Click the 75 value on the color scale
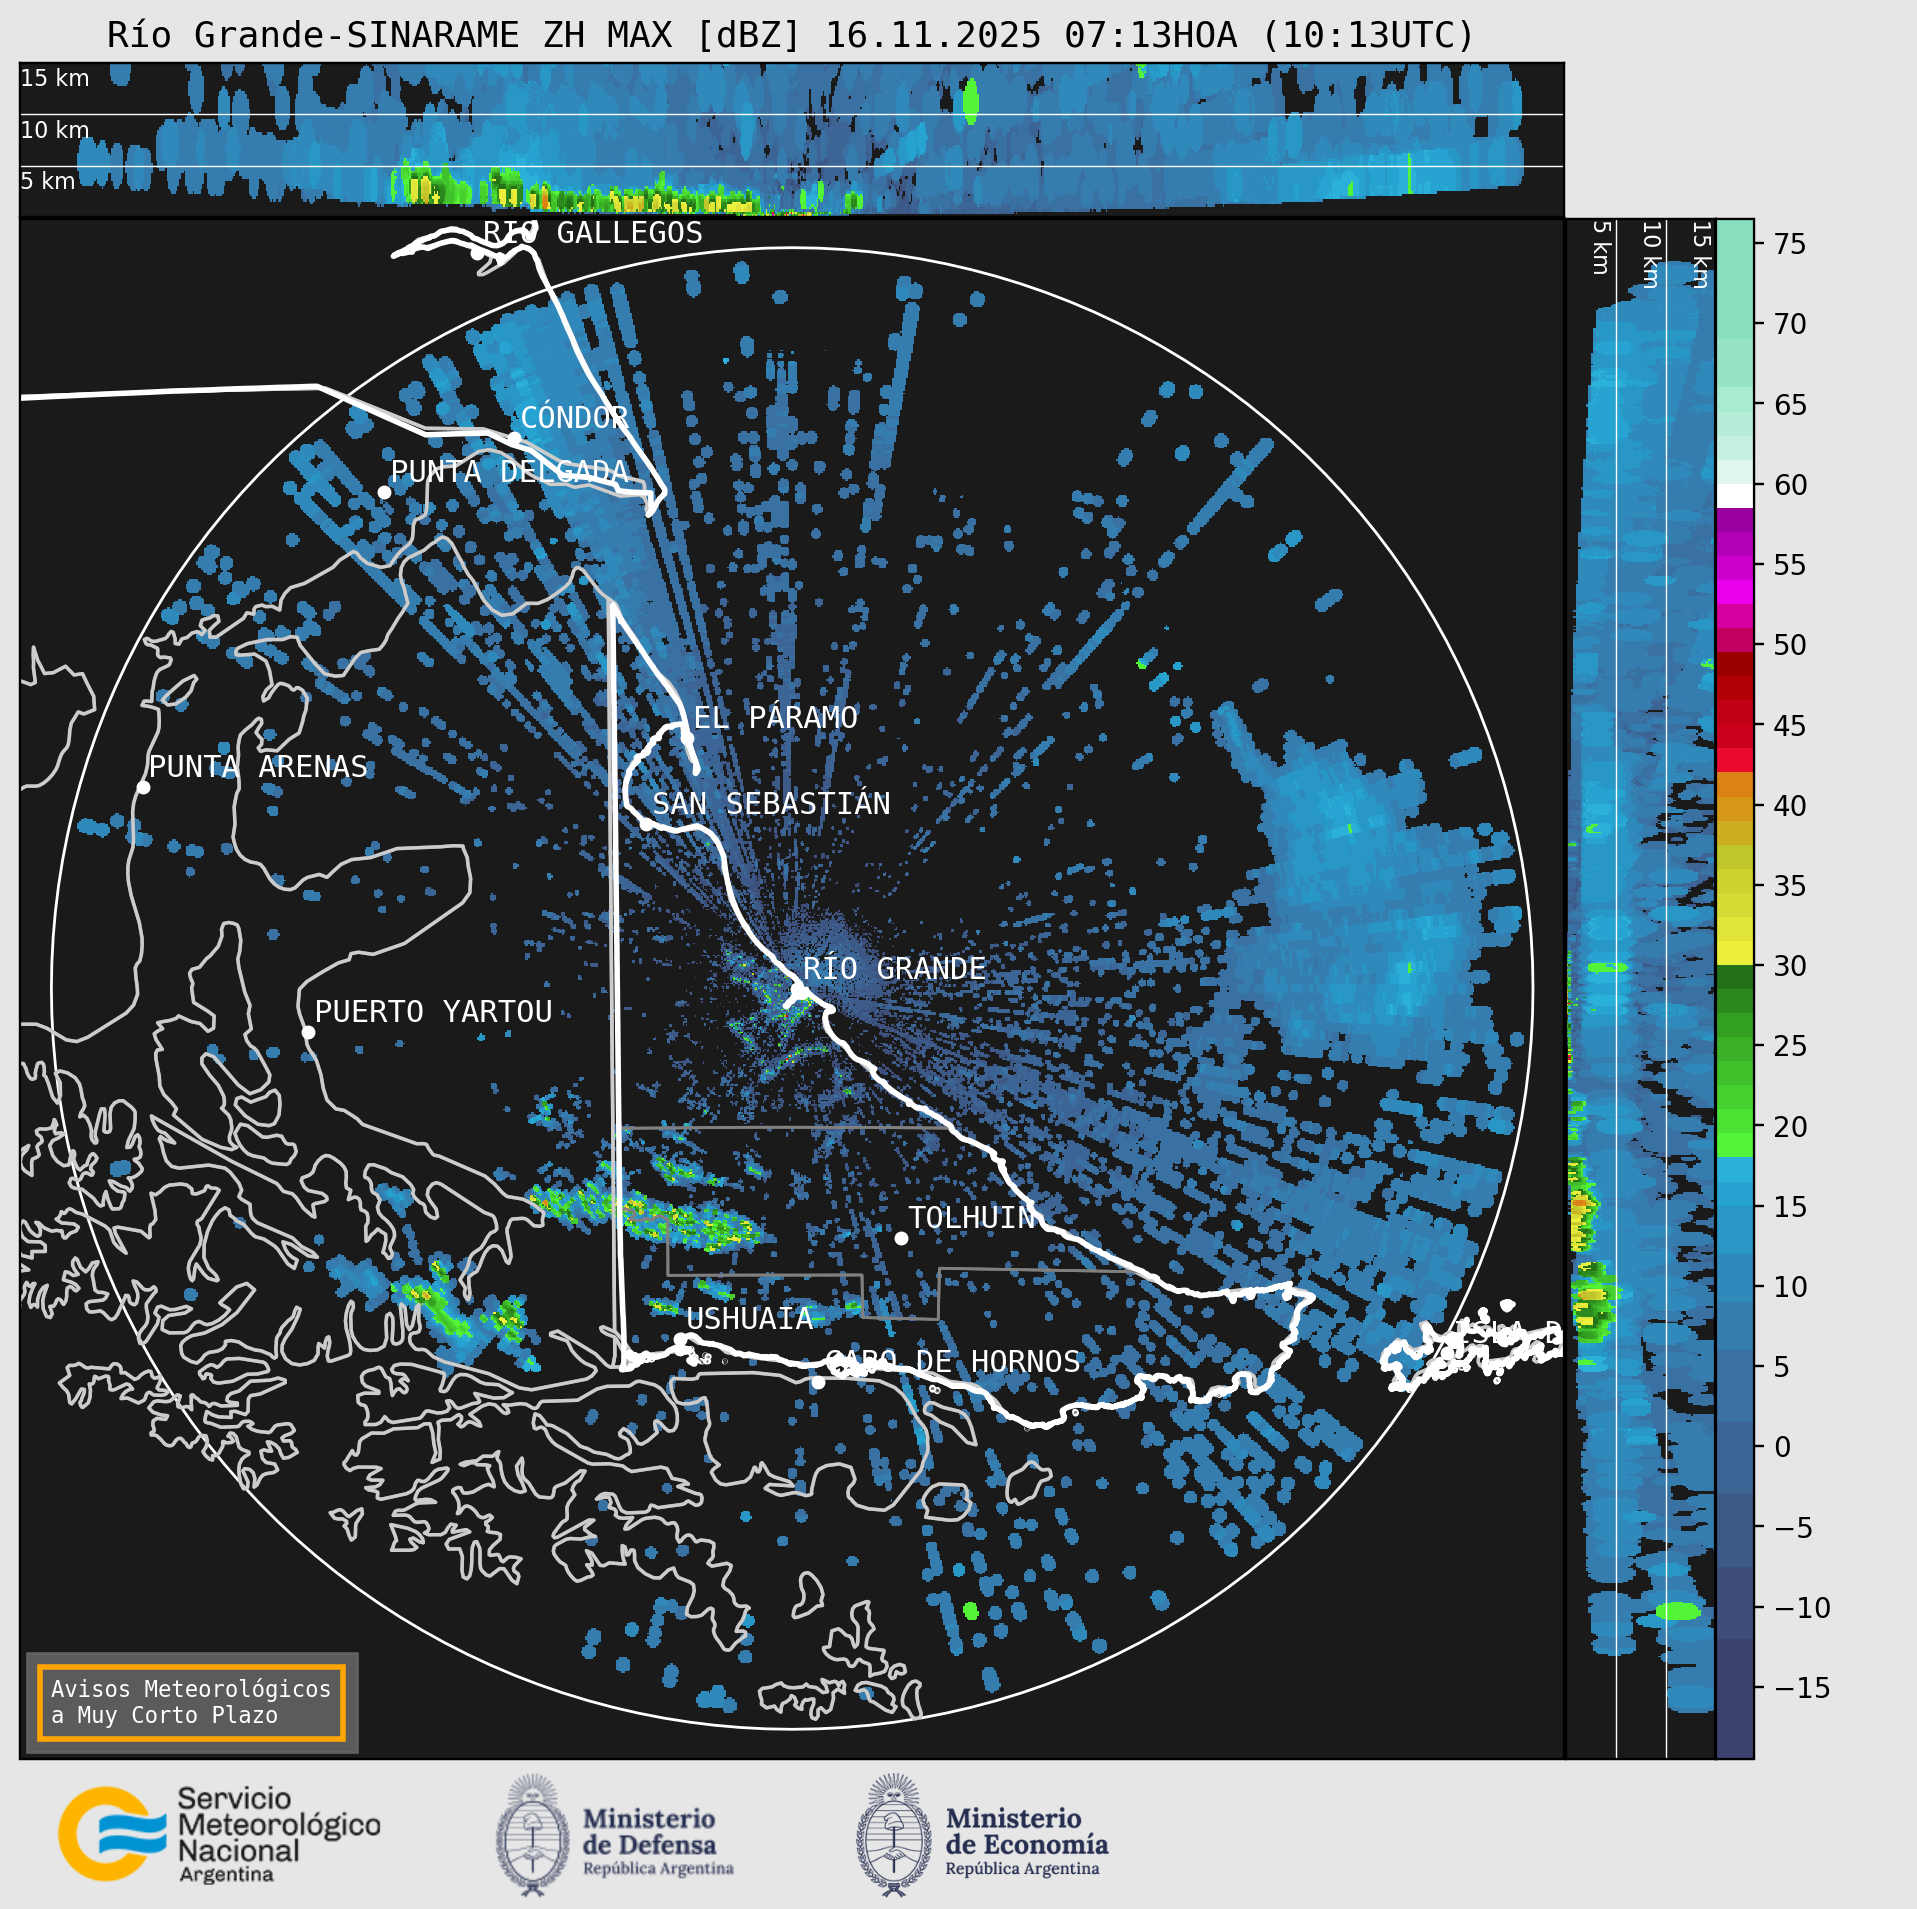 pos(1790,244)
